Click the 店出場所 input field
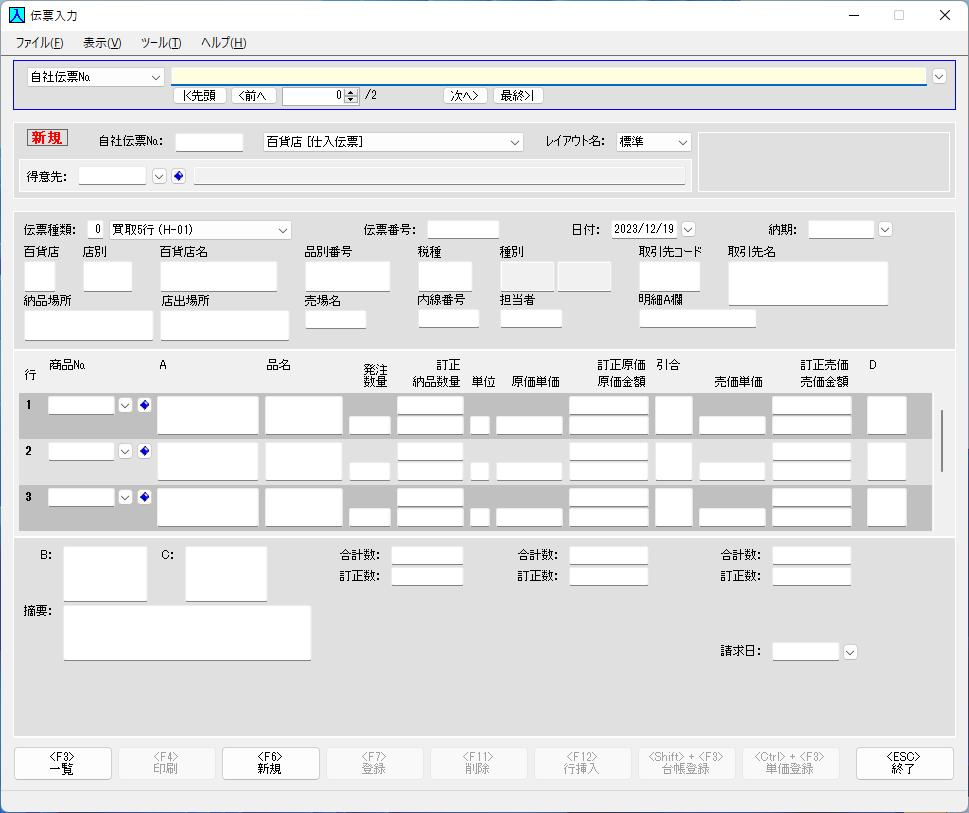Screen dimensions: 969x813 [225, 326]
